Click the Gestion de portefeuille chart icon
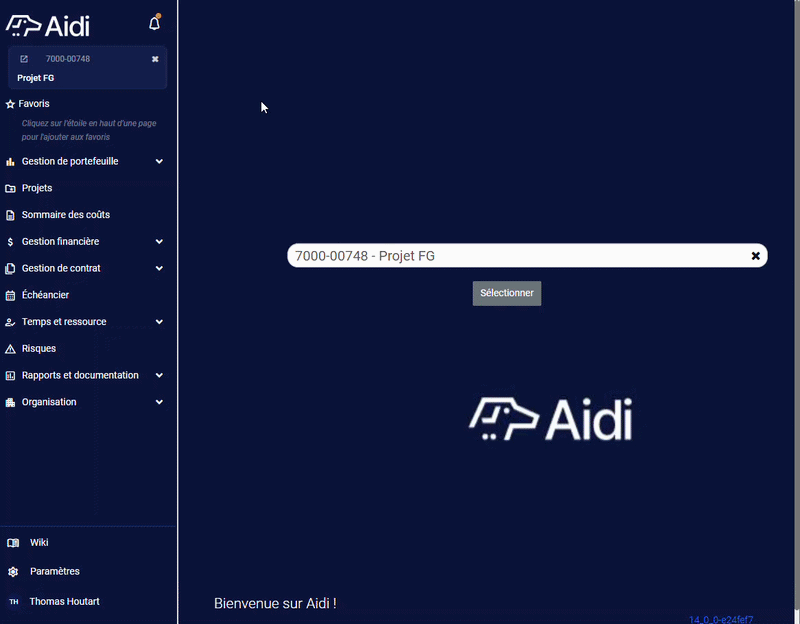Screen dimensions: 800x624 coord(10,162)
